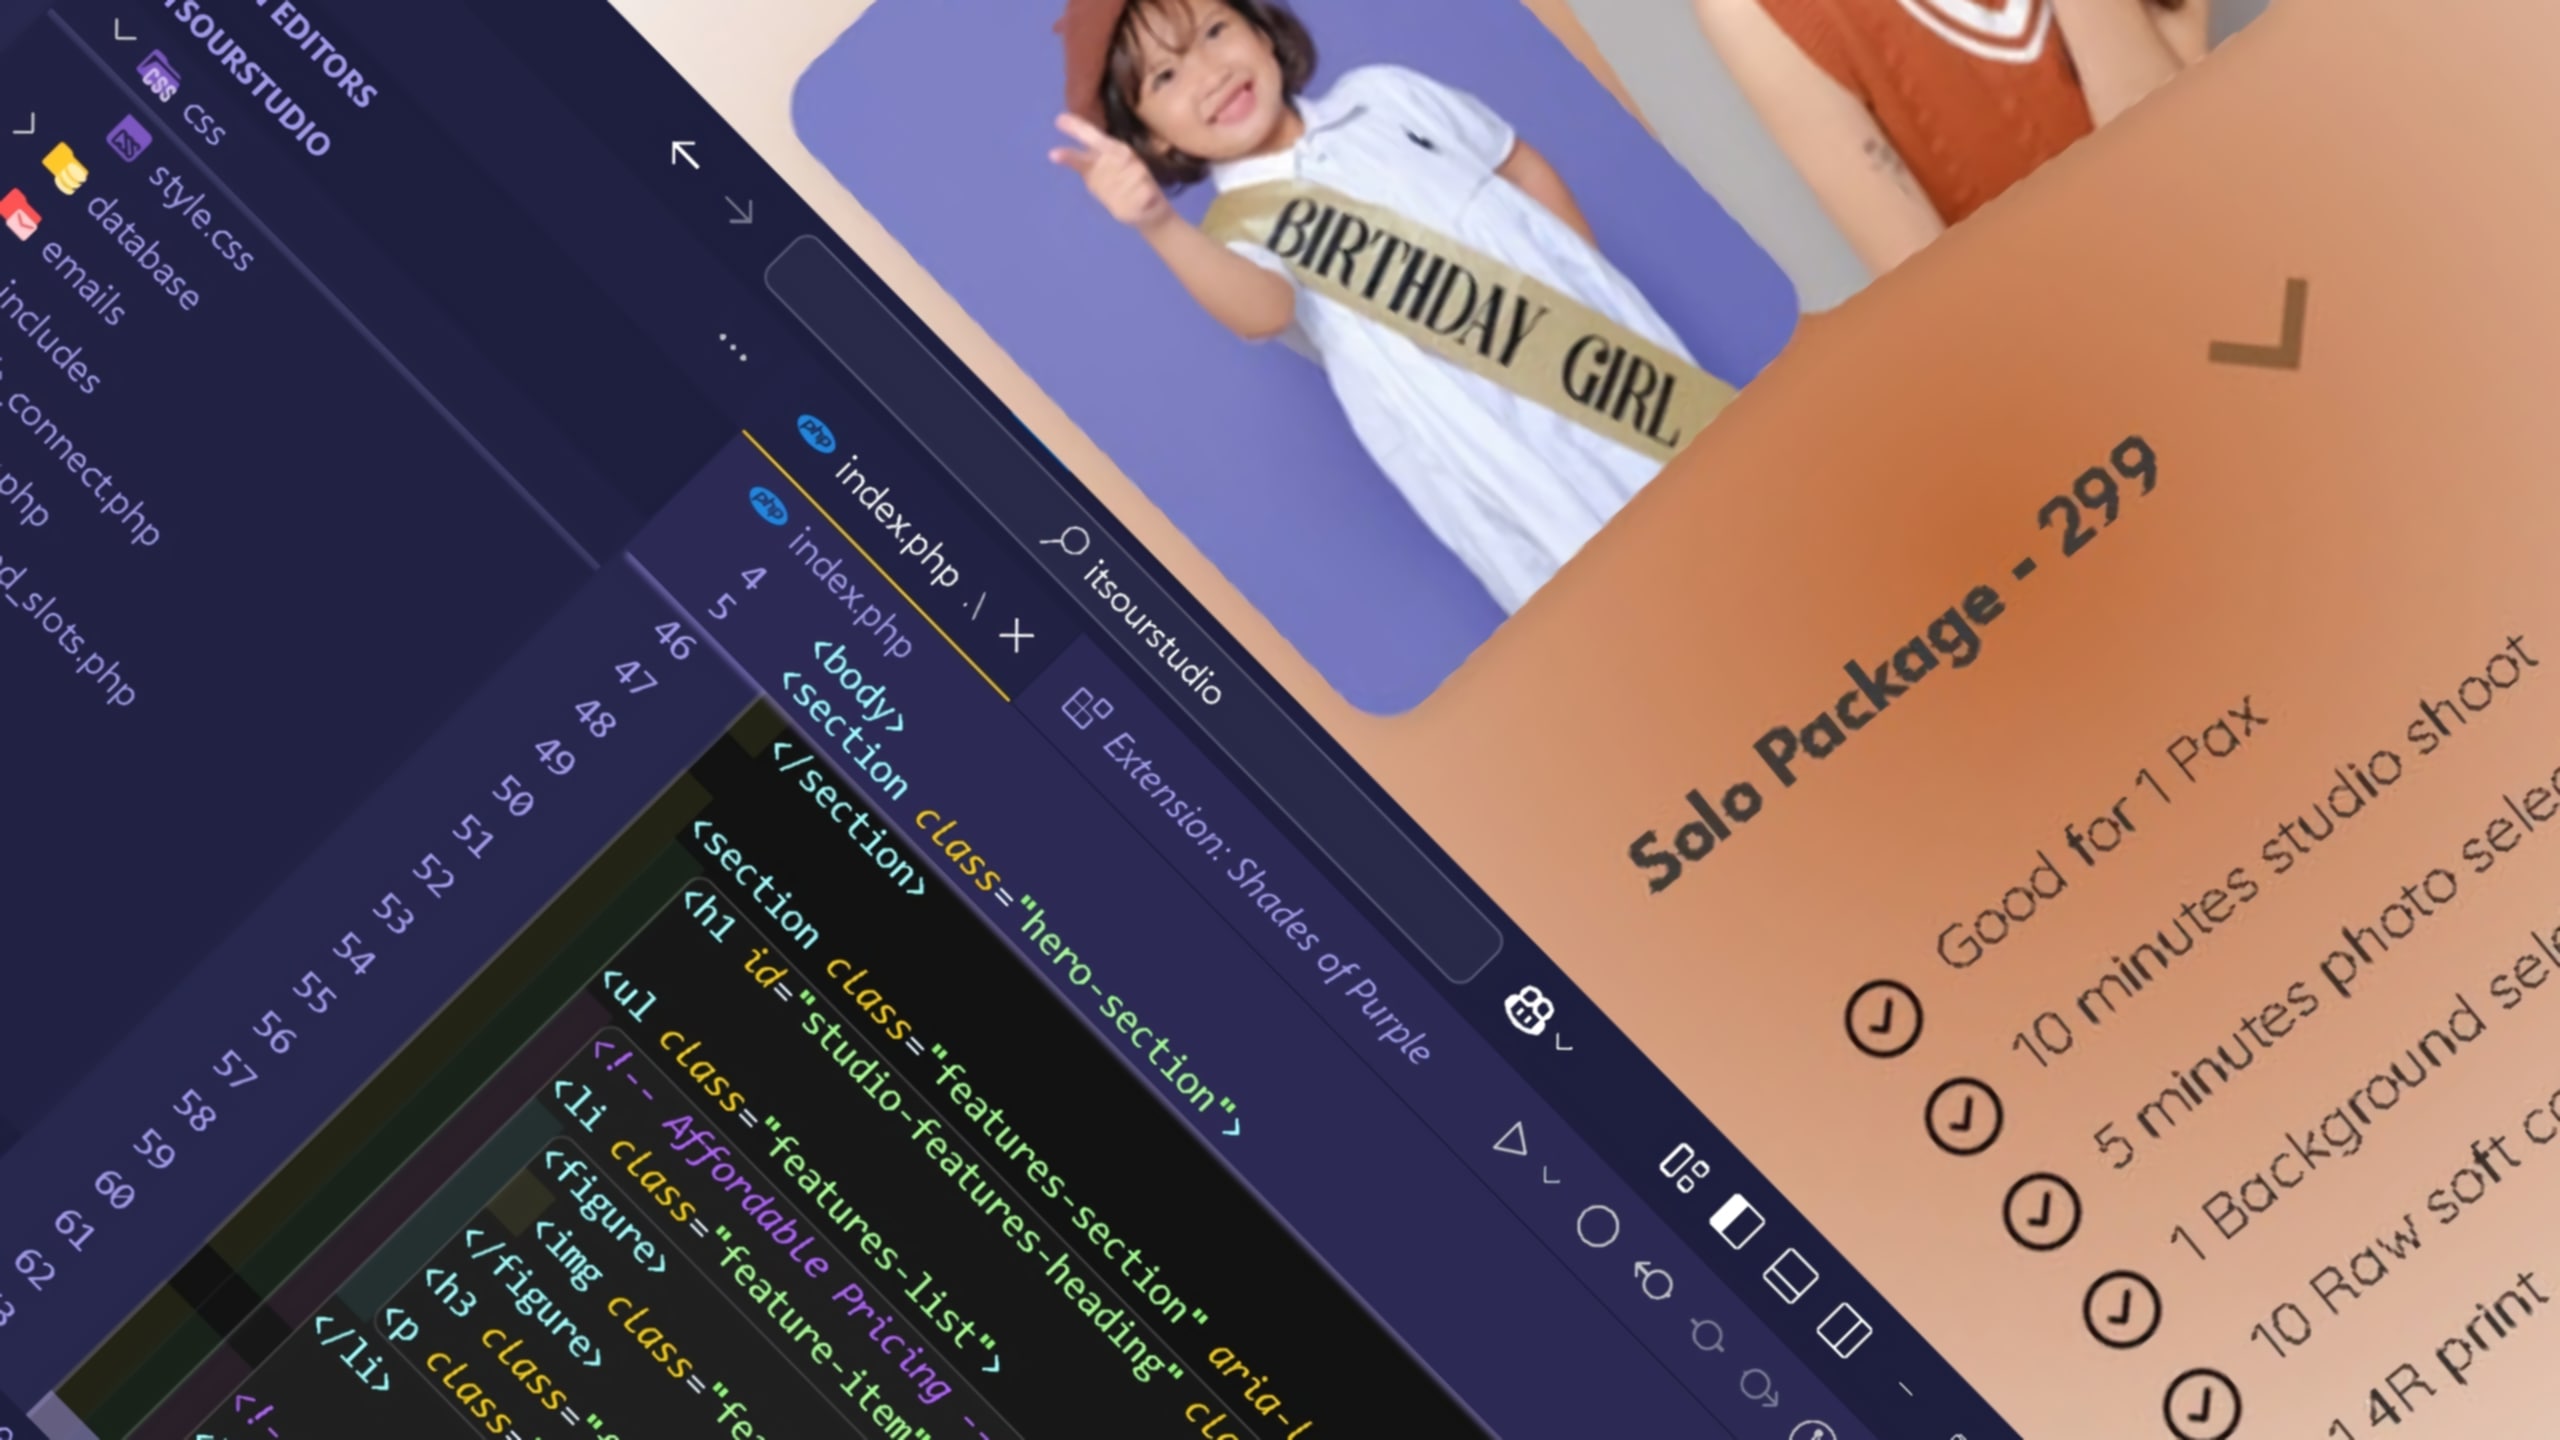2560x1440 pixels.
Task: Click the purple css folder icon
Action: [159, 76]
